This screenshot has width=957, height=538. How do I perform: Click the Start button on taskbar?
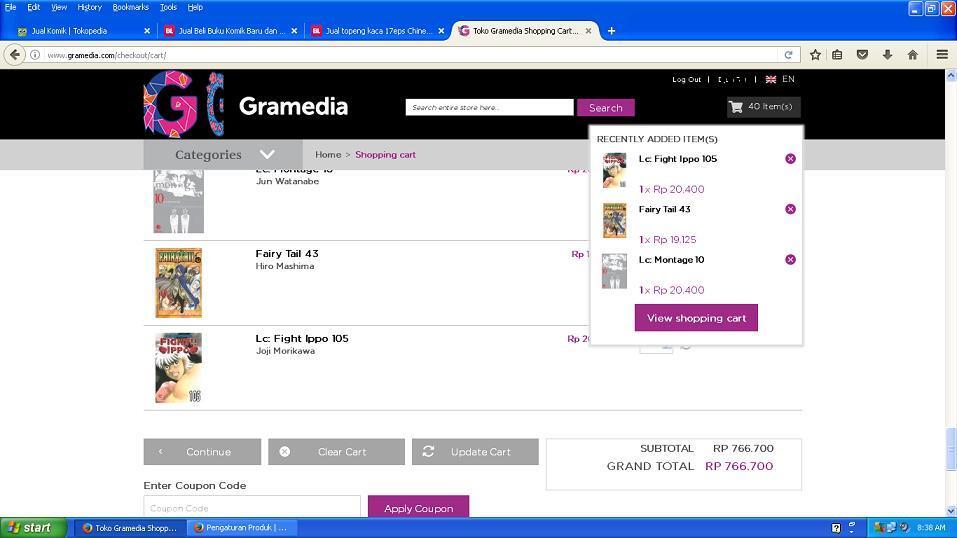(x=33, y=528)
